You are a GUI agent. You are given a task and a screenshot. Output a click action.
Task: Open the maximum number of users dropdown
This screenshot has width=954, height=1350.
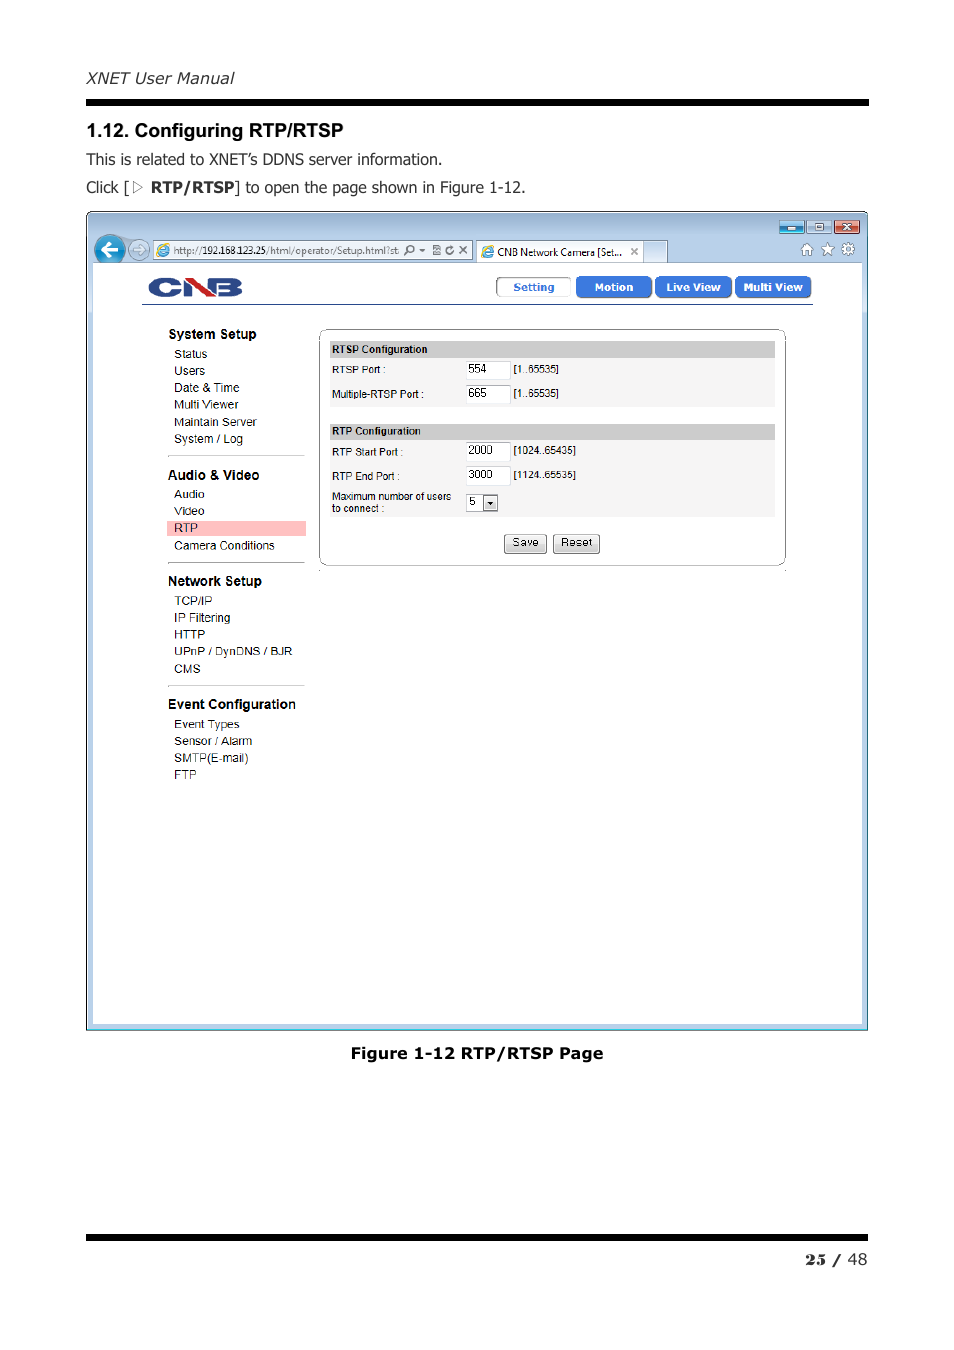[x=482, y=503]
